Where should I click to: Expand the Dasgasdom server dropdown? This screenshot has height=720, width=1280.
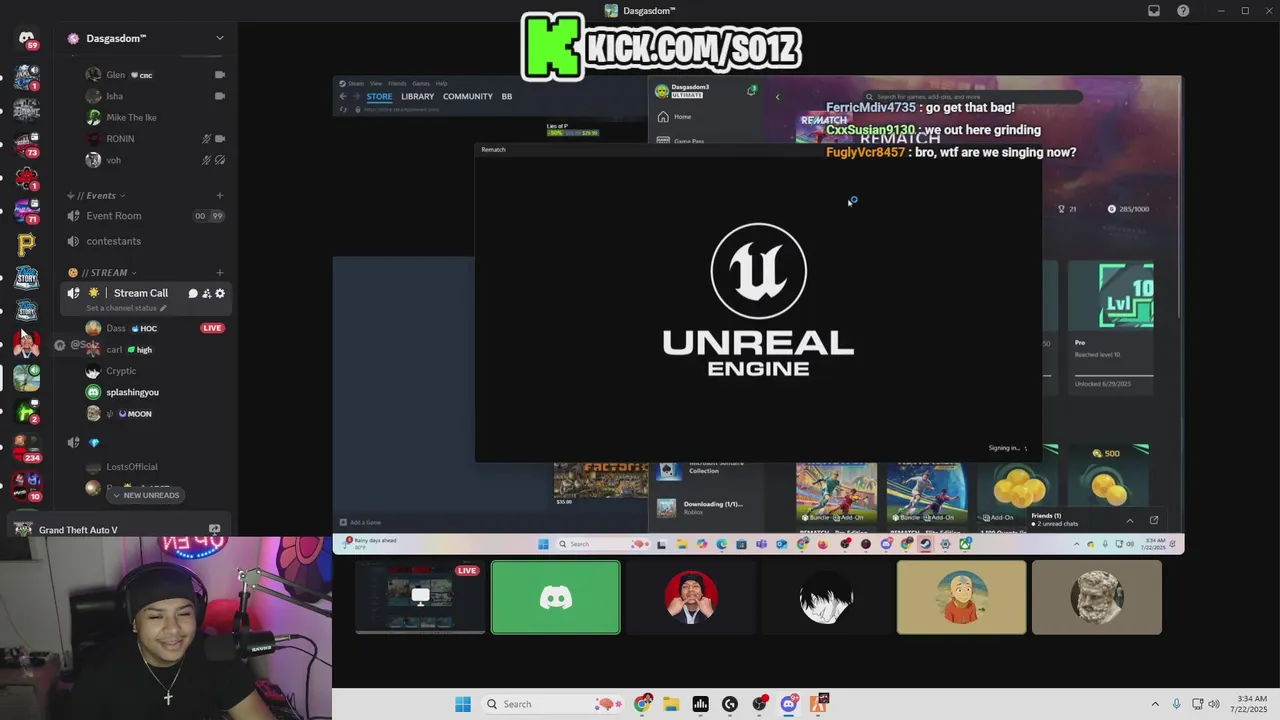point(220,38)
